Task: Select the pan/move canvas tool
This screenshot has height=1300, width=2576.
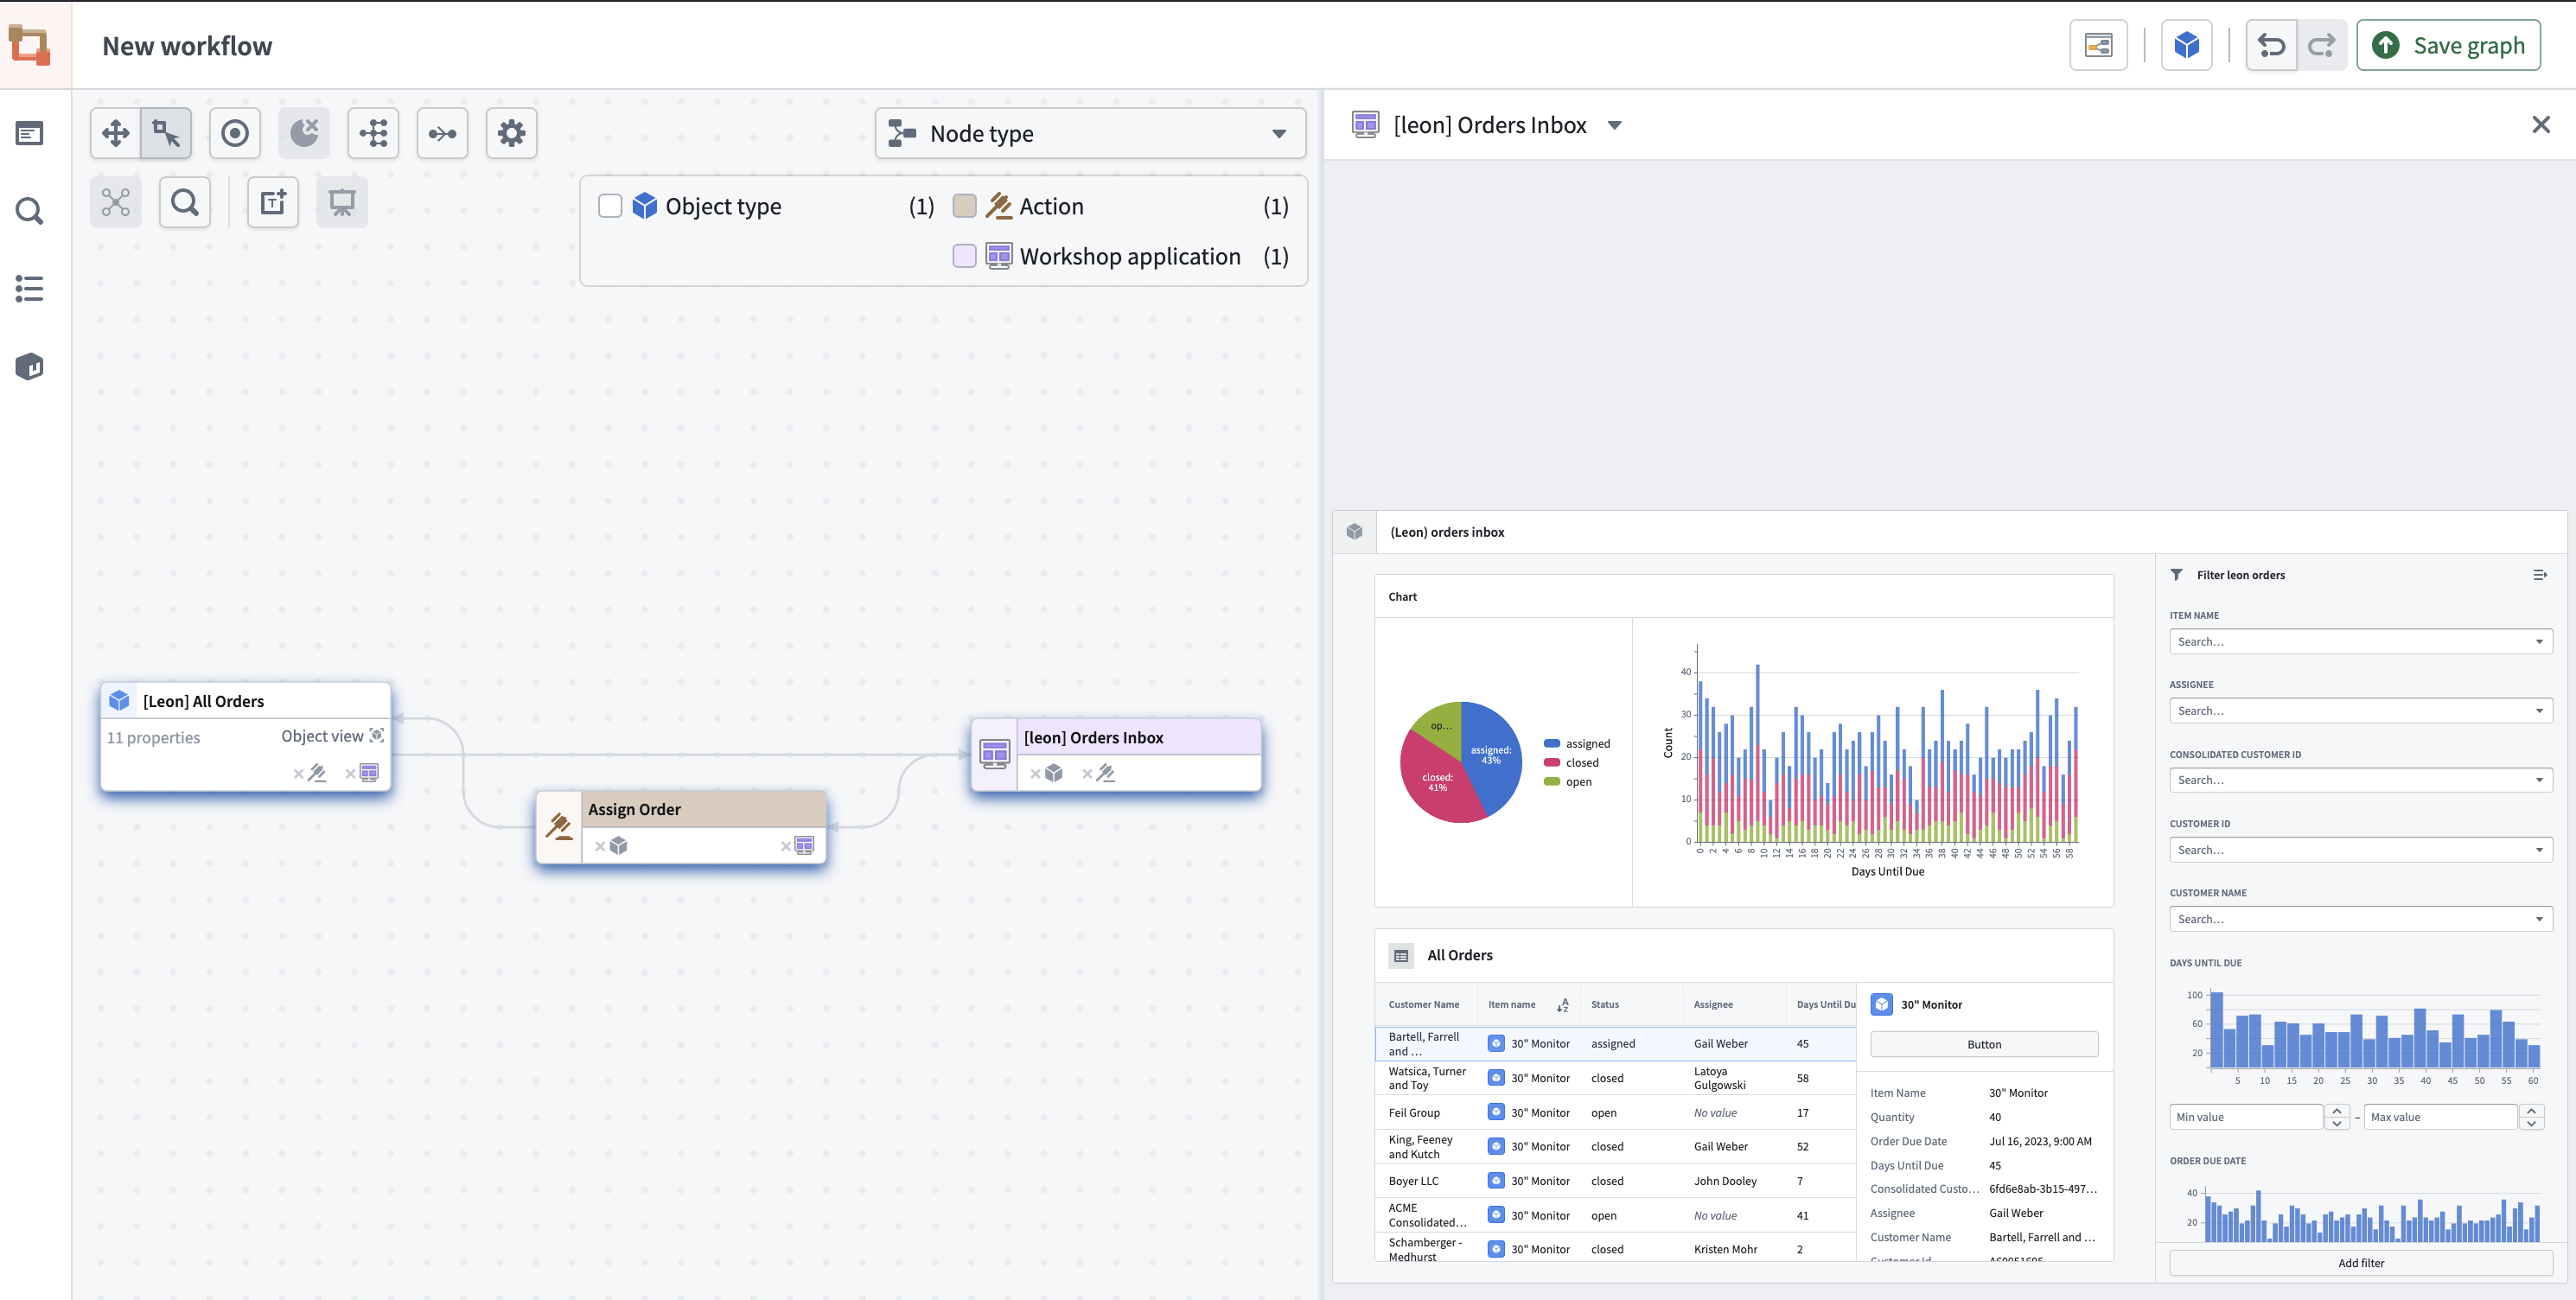Action: (115, 133)
